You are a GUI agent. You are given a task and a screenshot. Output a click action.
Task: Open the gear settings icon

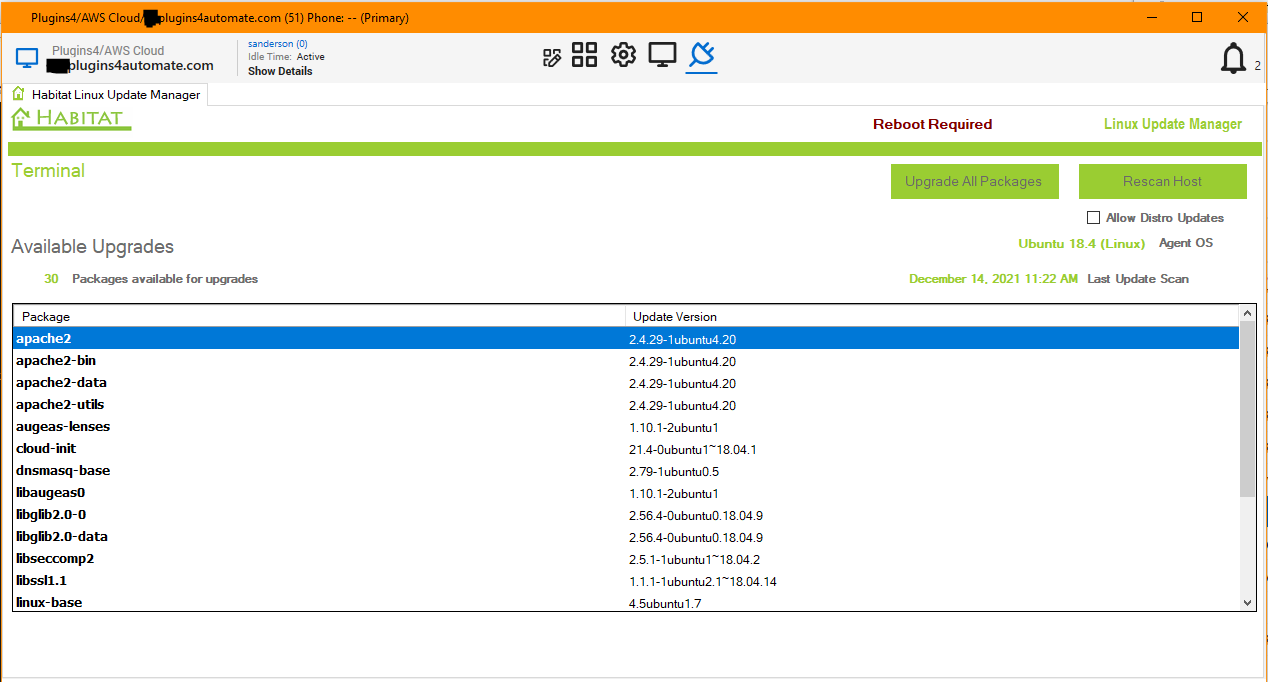(x=623, y=55)
